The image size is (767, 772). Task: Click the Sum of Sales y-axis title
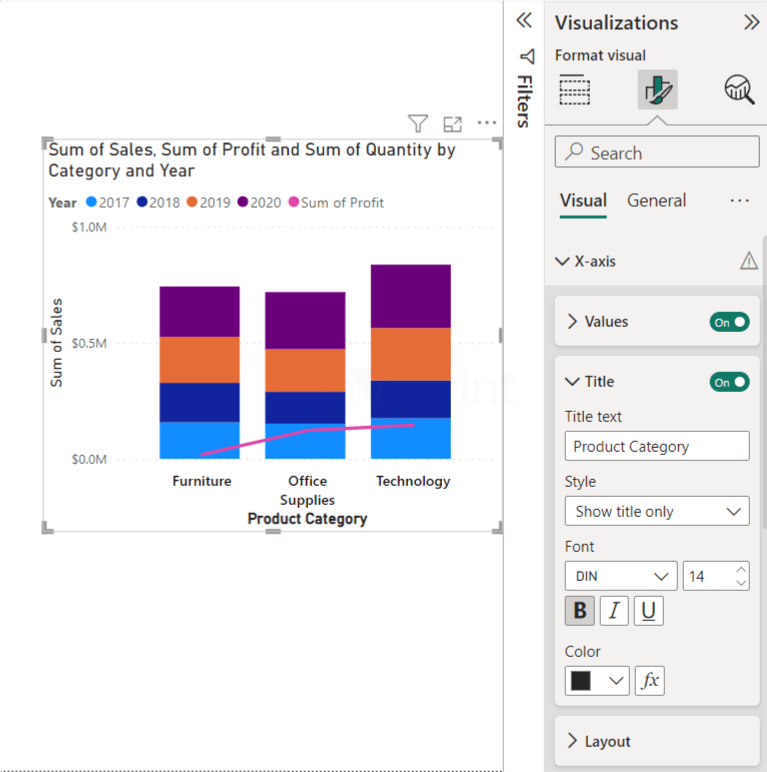click(57, 343)
